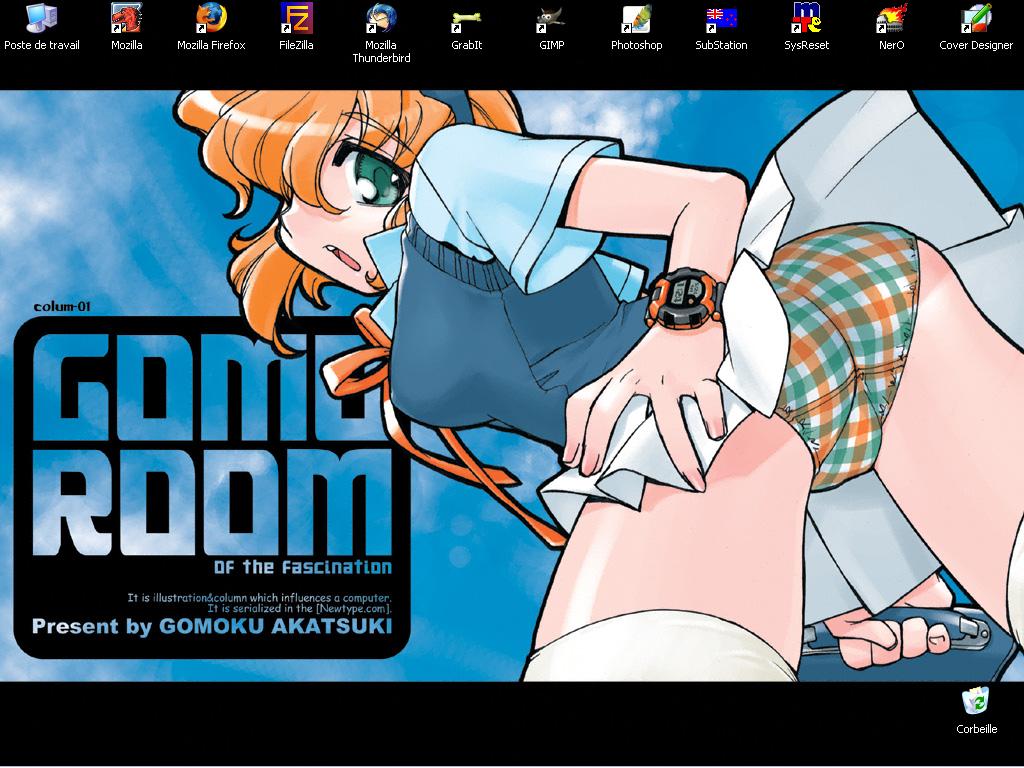Click the 'Mozilla Thunderbird' text label

pos(381,52)
